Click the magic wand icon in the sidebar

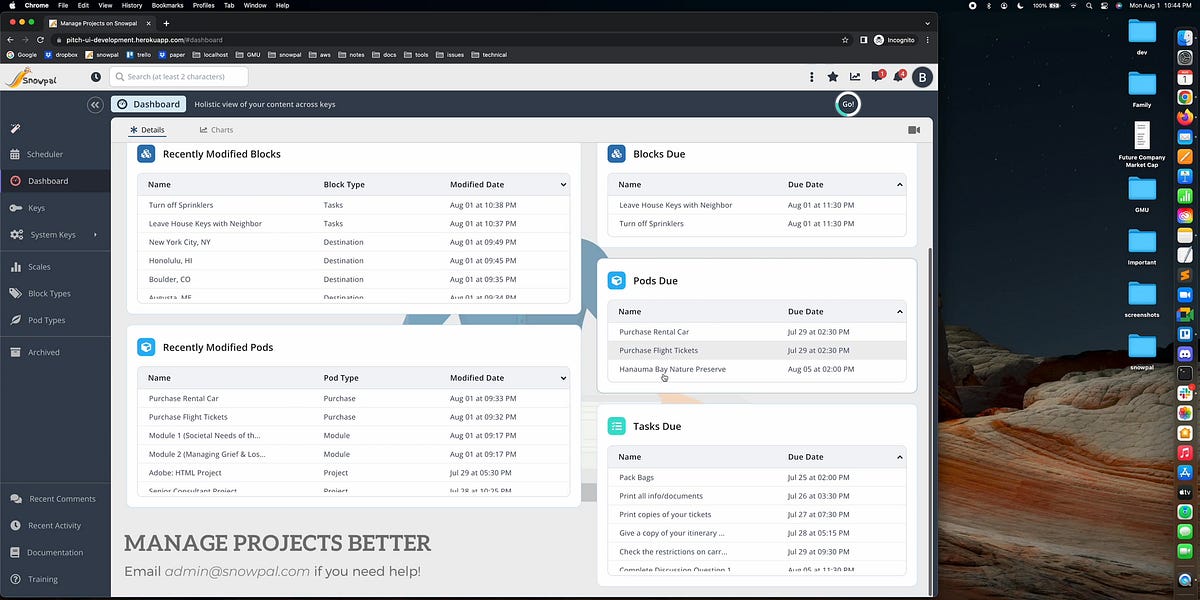[15, 128]
